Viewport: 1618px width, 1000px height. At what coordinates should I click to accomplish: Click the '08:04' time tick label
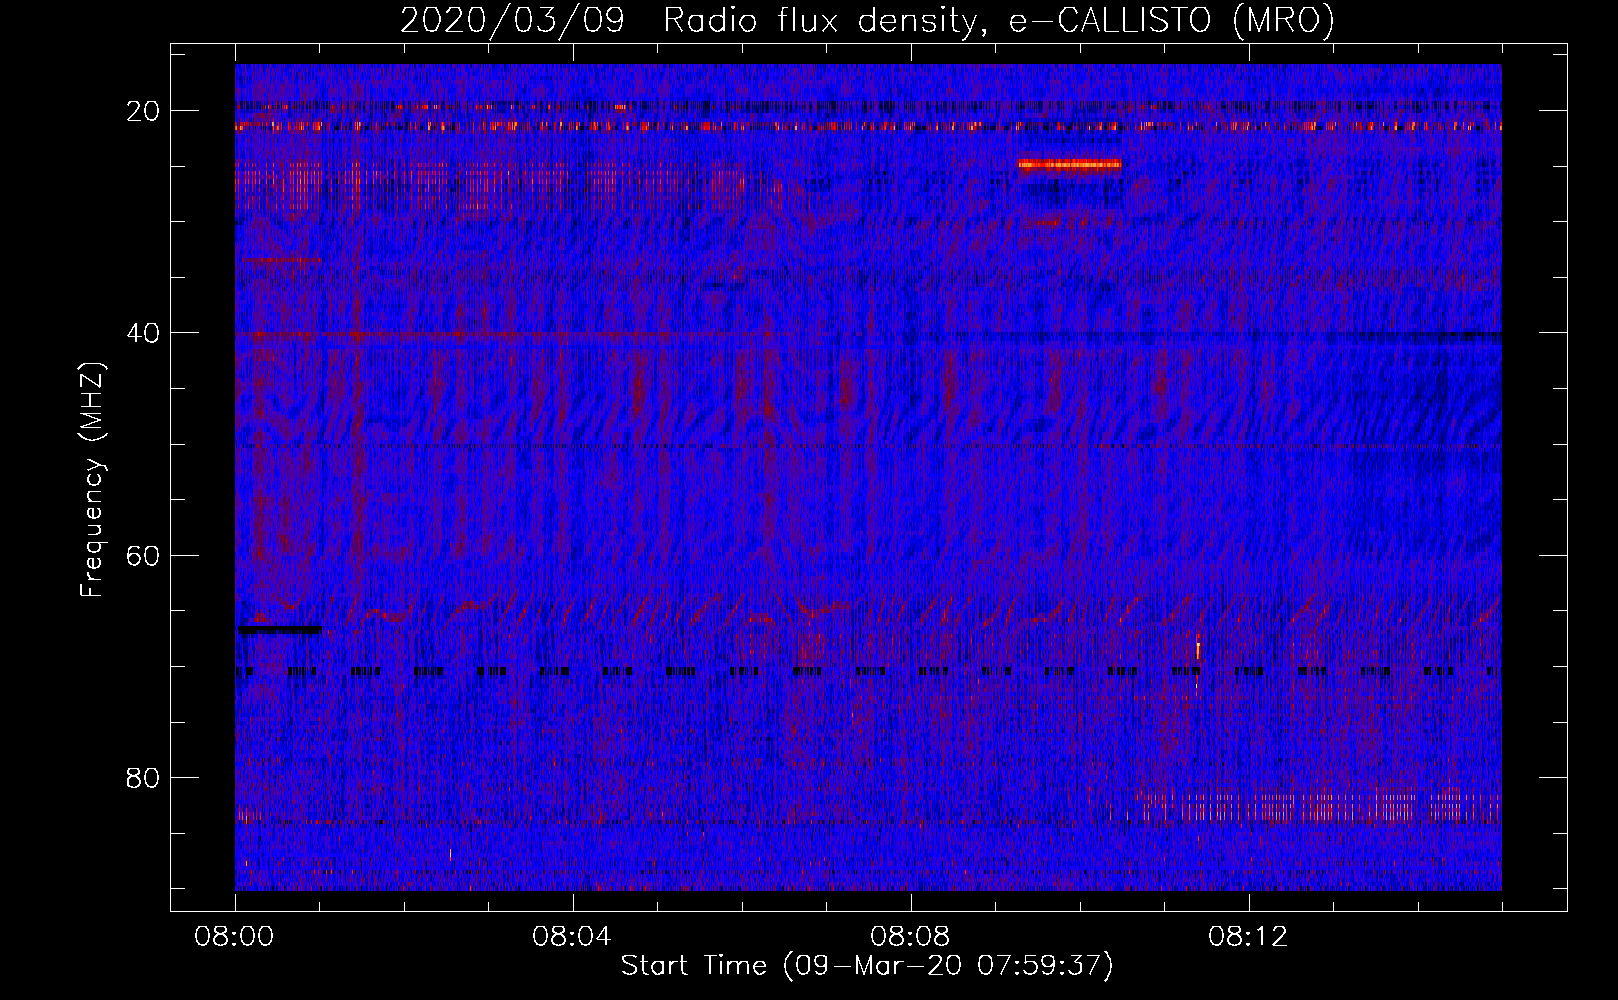point(572,937)
